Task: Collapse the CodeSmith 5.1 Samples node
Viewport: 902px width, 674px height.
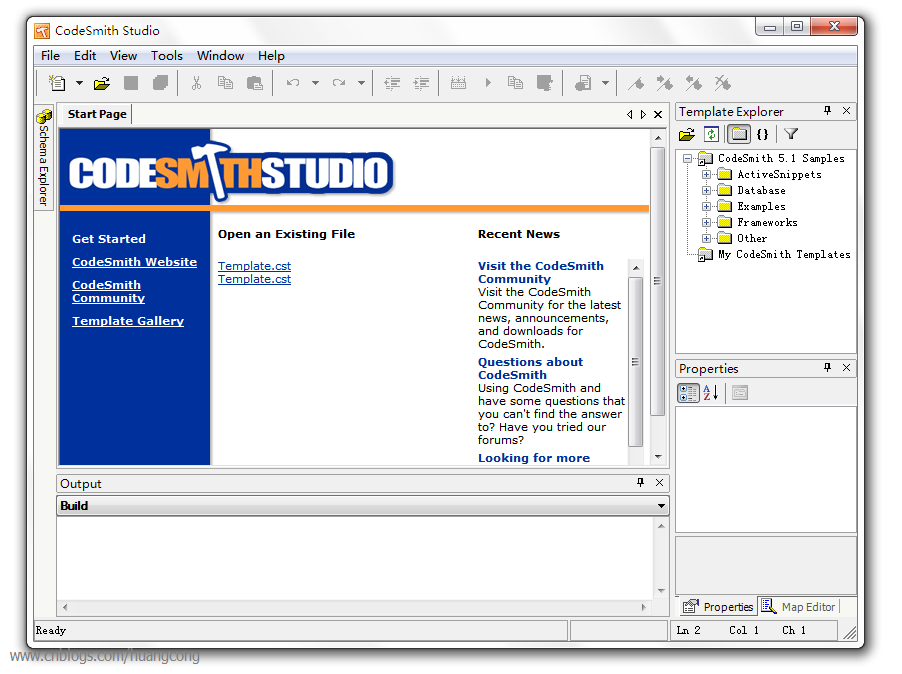Action: (x=687, y=158)
